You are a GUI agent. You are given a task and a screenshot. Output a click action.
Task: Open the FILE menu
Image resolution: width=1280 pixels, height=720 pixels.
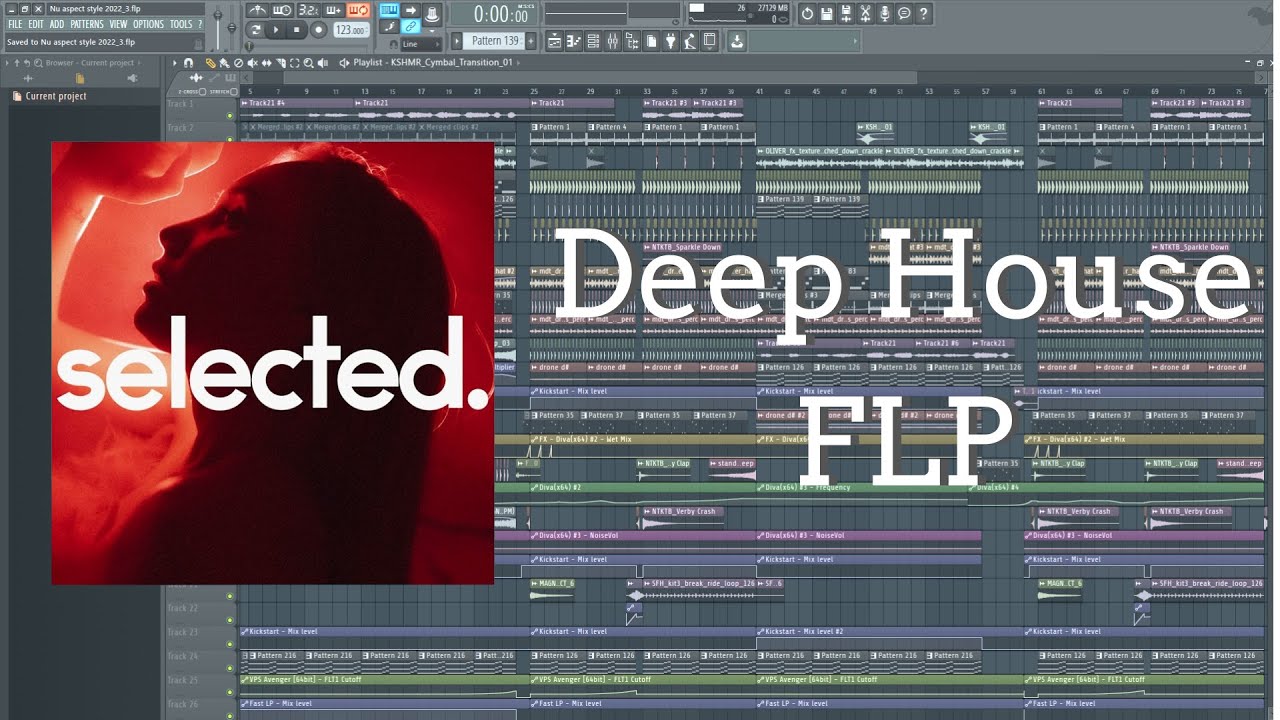[x=15, y=24]
